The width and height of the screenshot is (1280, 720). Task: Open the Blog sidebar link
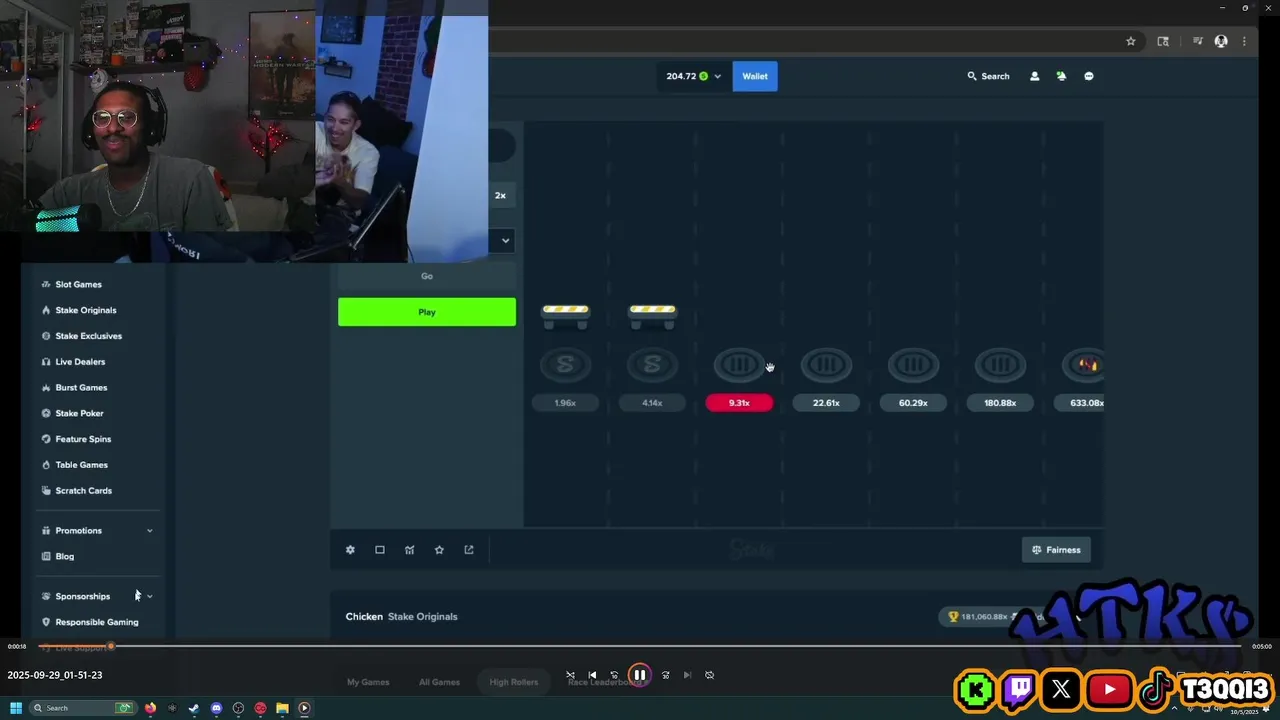coord(64,556)
